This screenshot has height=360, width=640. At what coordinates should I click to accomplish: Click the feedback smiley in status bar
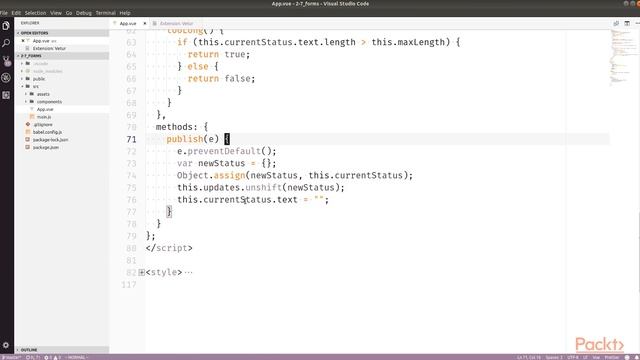[x=627, y=358]
